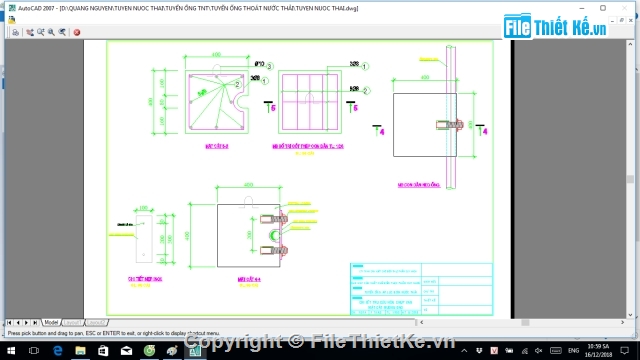Image resolution: width=640 pixels, height=360 pixels.
Task: Click the Zoom Original tool
Action: (x=62, y=32)
